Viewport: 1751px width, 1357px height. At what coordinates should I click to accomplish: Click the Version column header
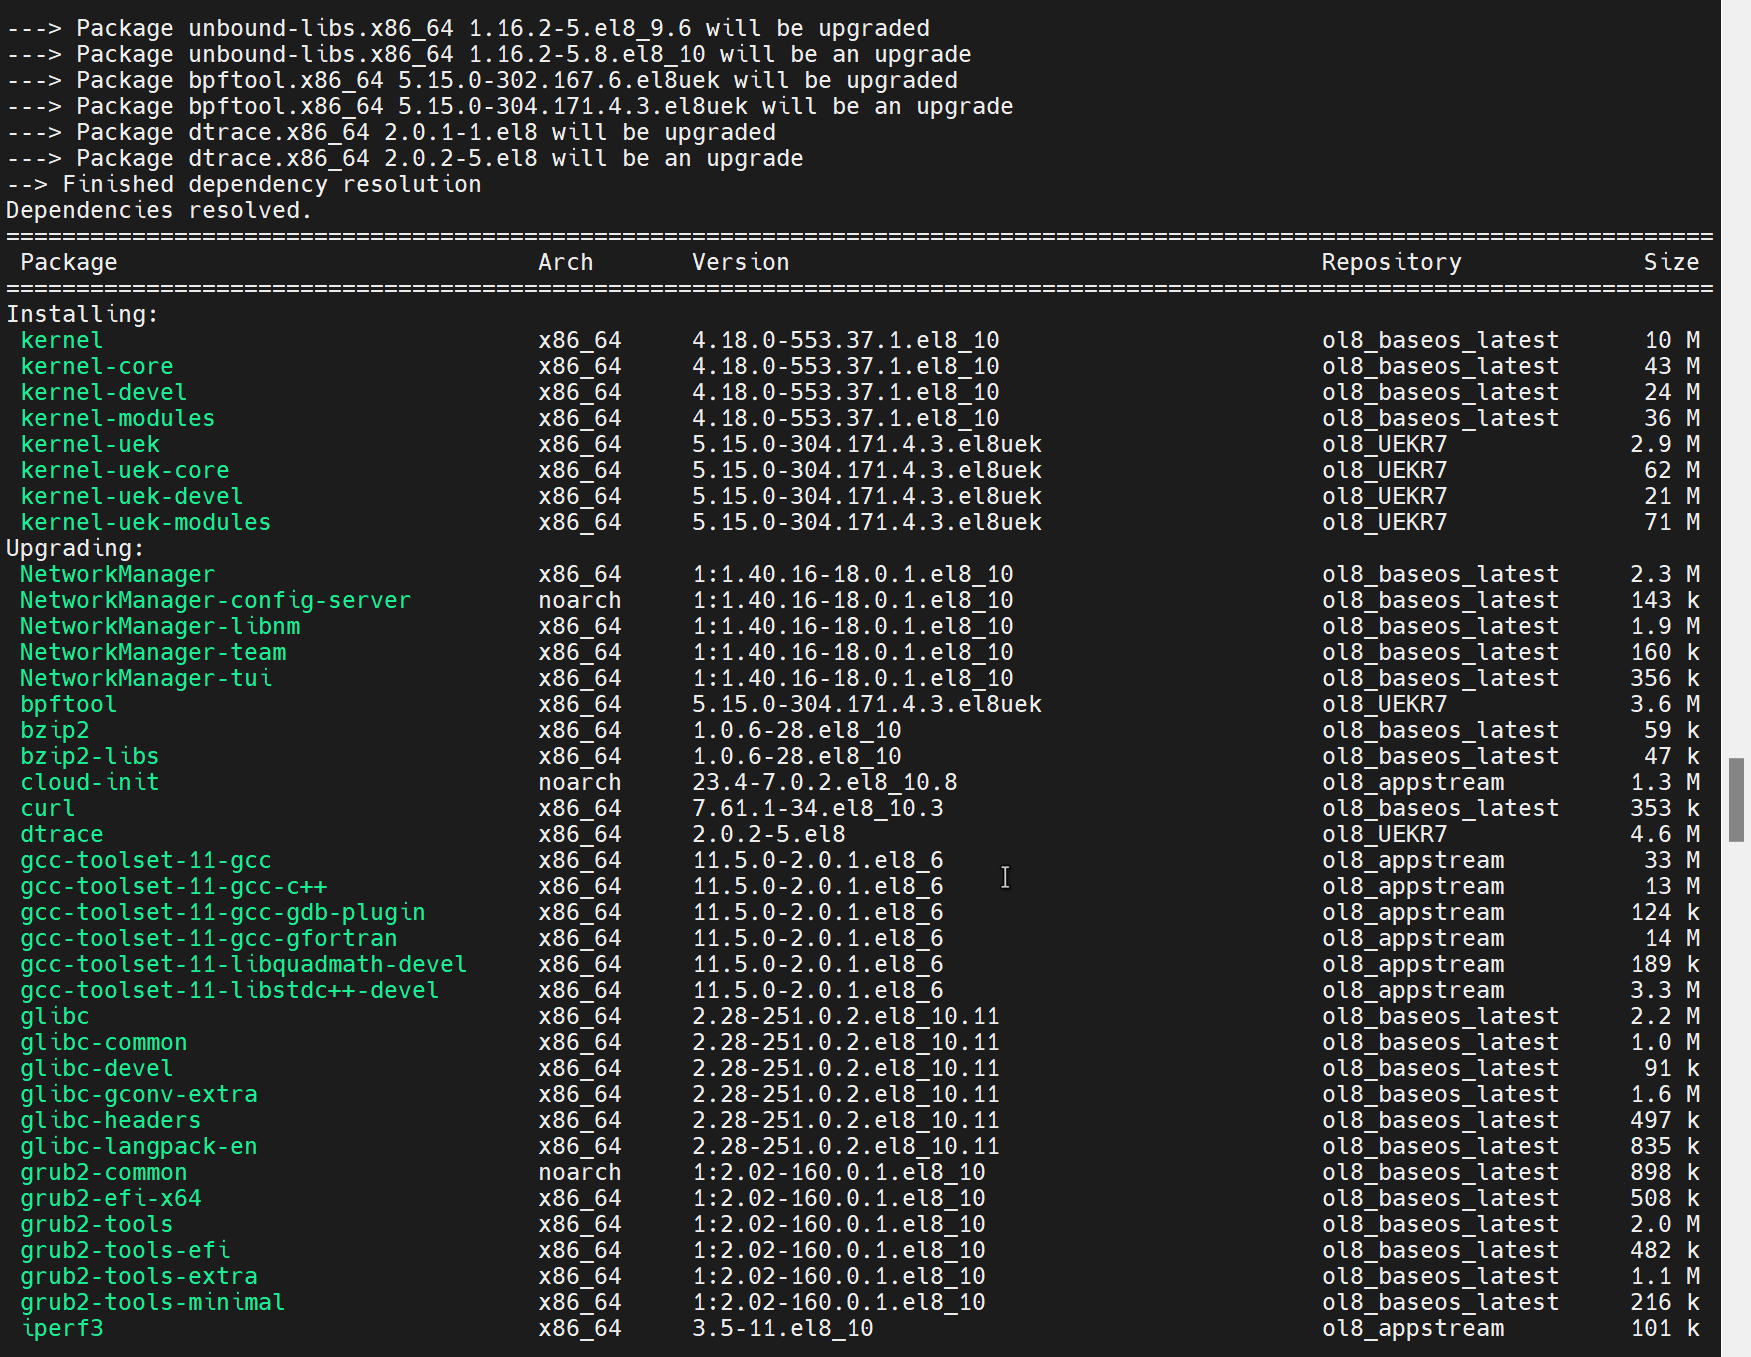[x=741, y=262]
